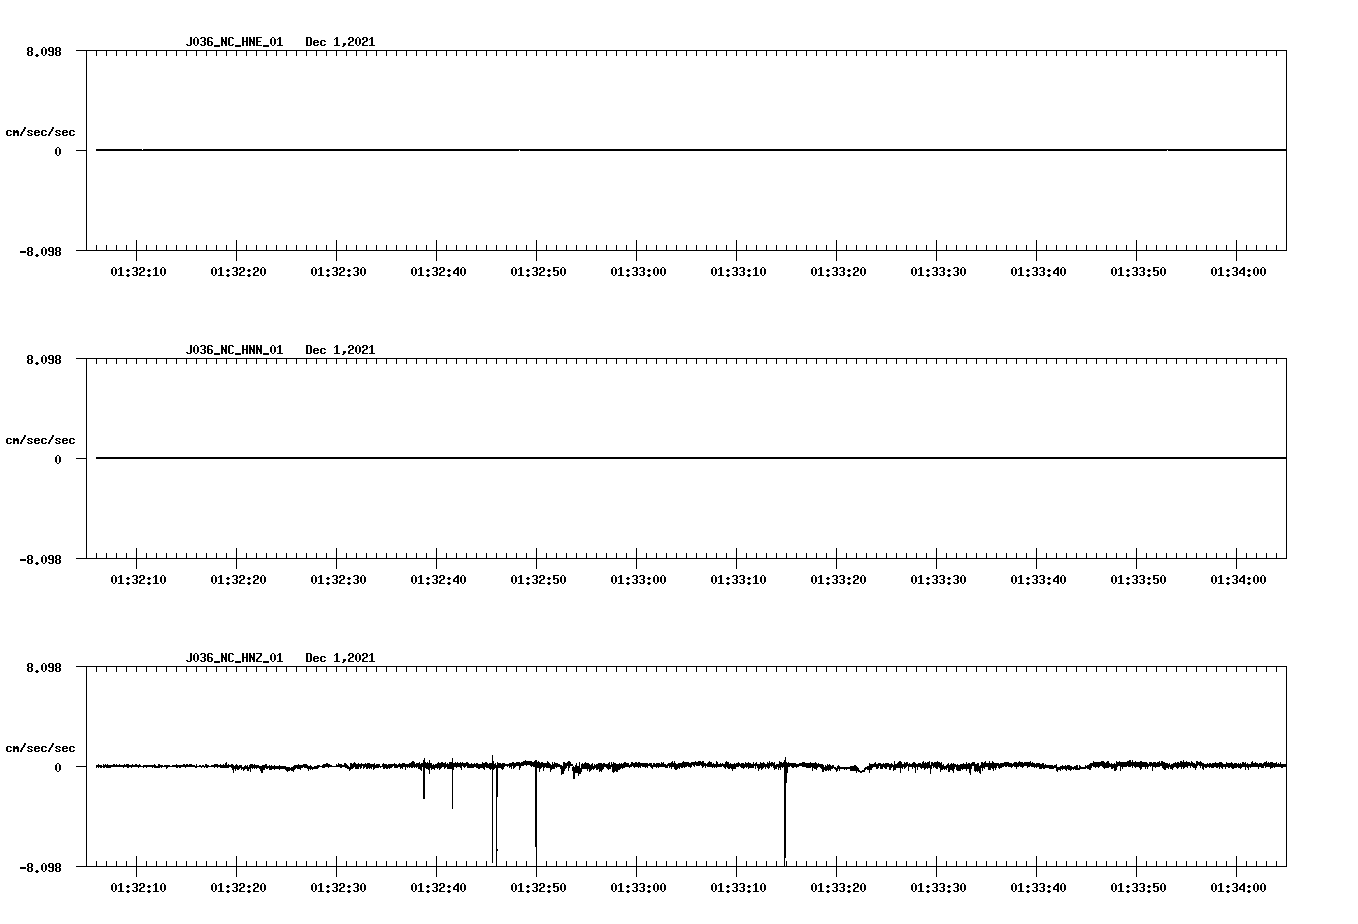Select the J036_NC_HNN_01 channel title

(234, 350)
